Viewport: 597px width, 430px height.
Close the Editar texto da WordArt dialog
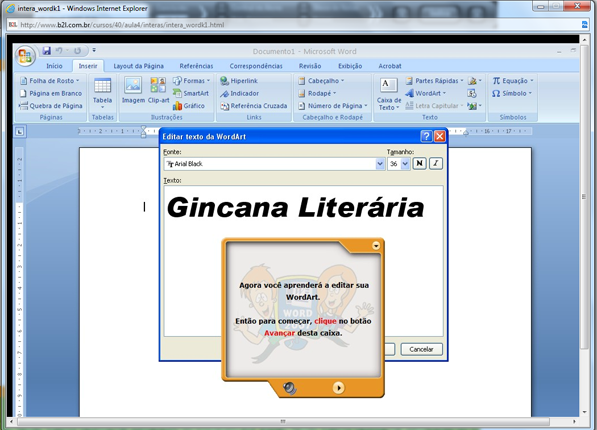point(439,136)
